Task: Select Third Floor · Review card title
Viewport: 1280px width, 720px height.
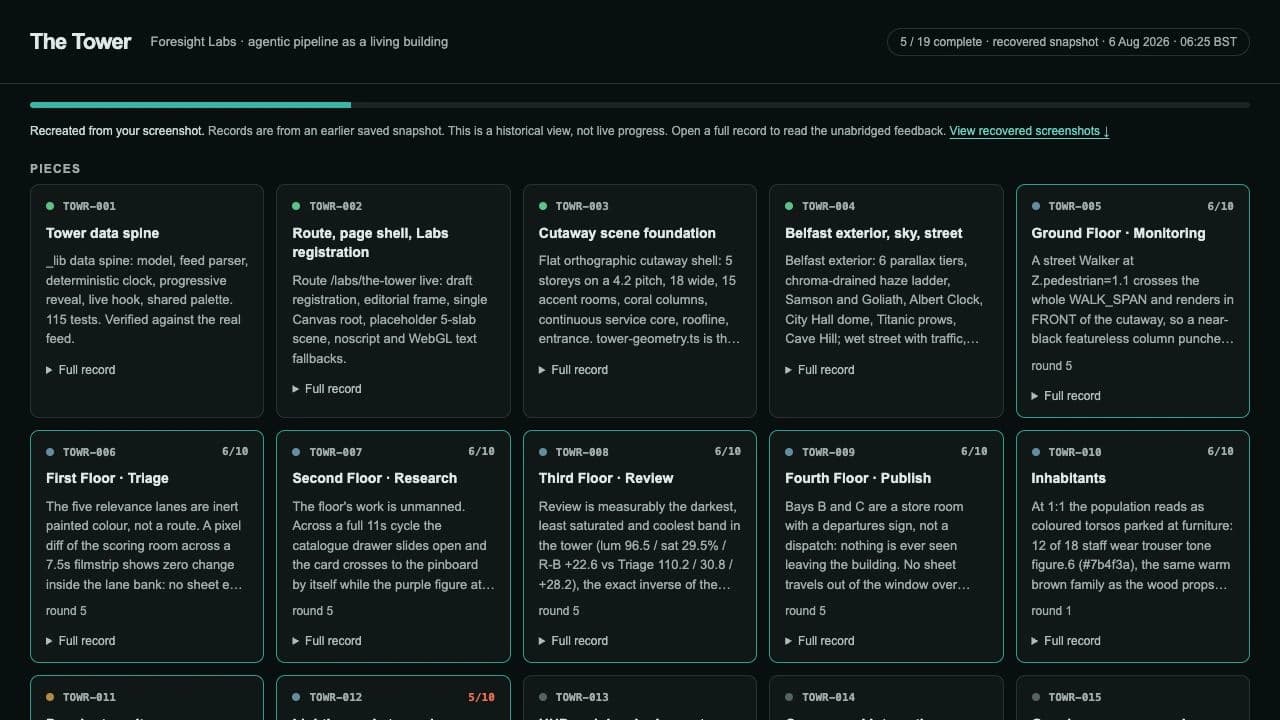Action: point(606,478)
